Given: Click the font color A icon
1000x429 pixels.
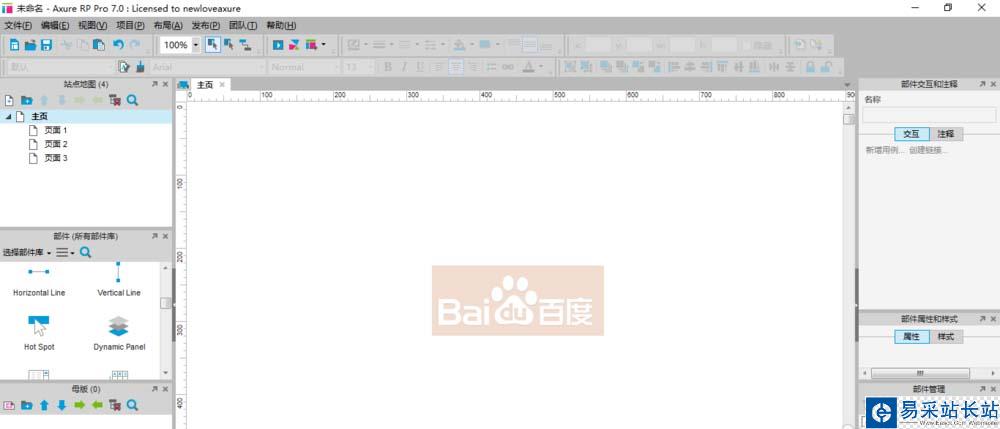Looking at the screenshot, I should pos(528,67).
